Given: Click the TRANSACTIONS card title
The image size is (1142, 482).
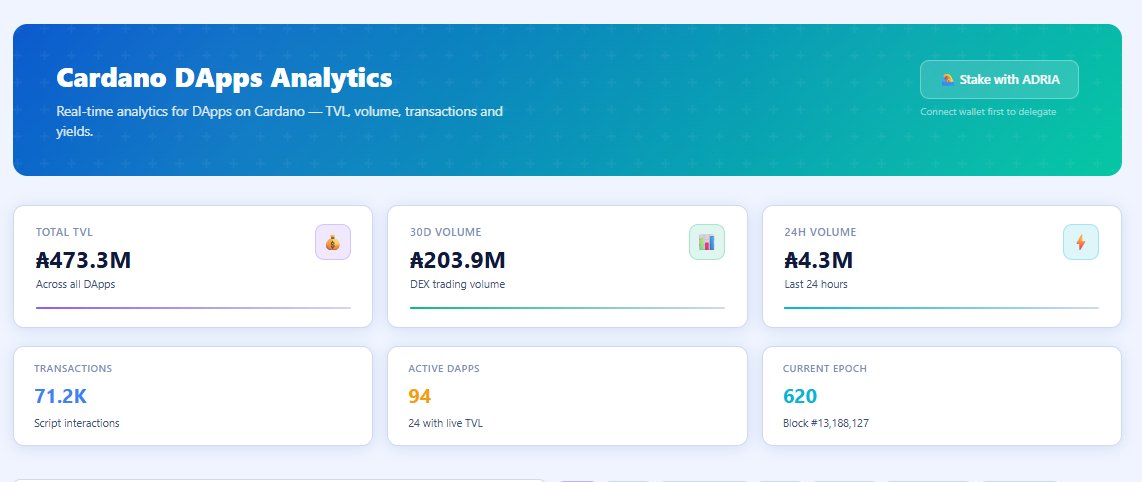Looking at the screenshot, I should point(73,368).
